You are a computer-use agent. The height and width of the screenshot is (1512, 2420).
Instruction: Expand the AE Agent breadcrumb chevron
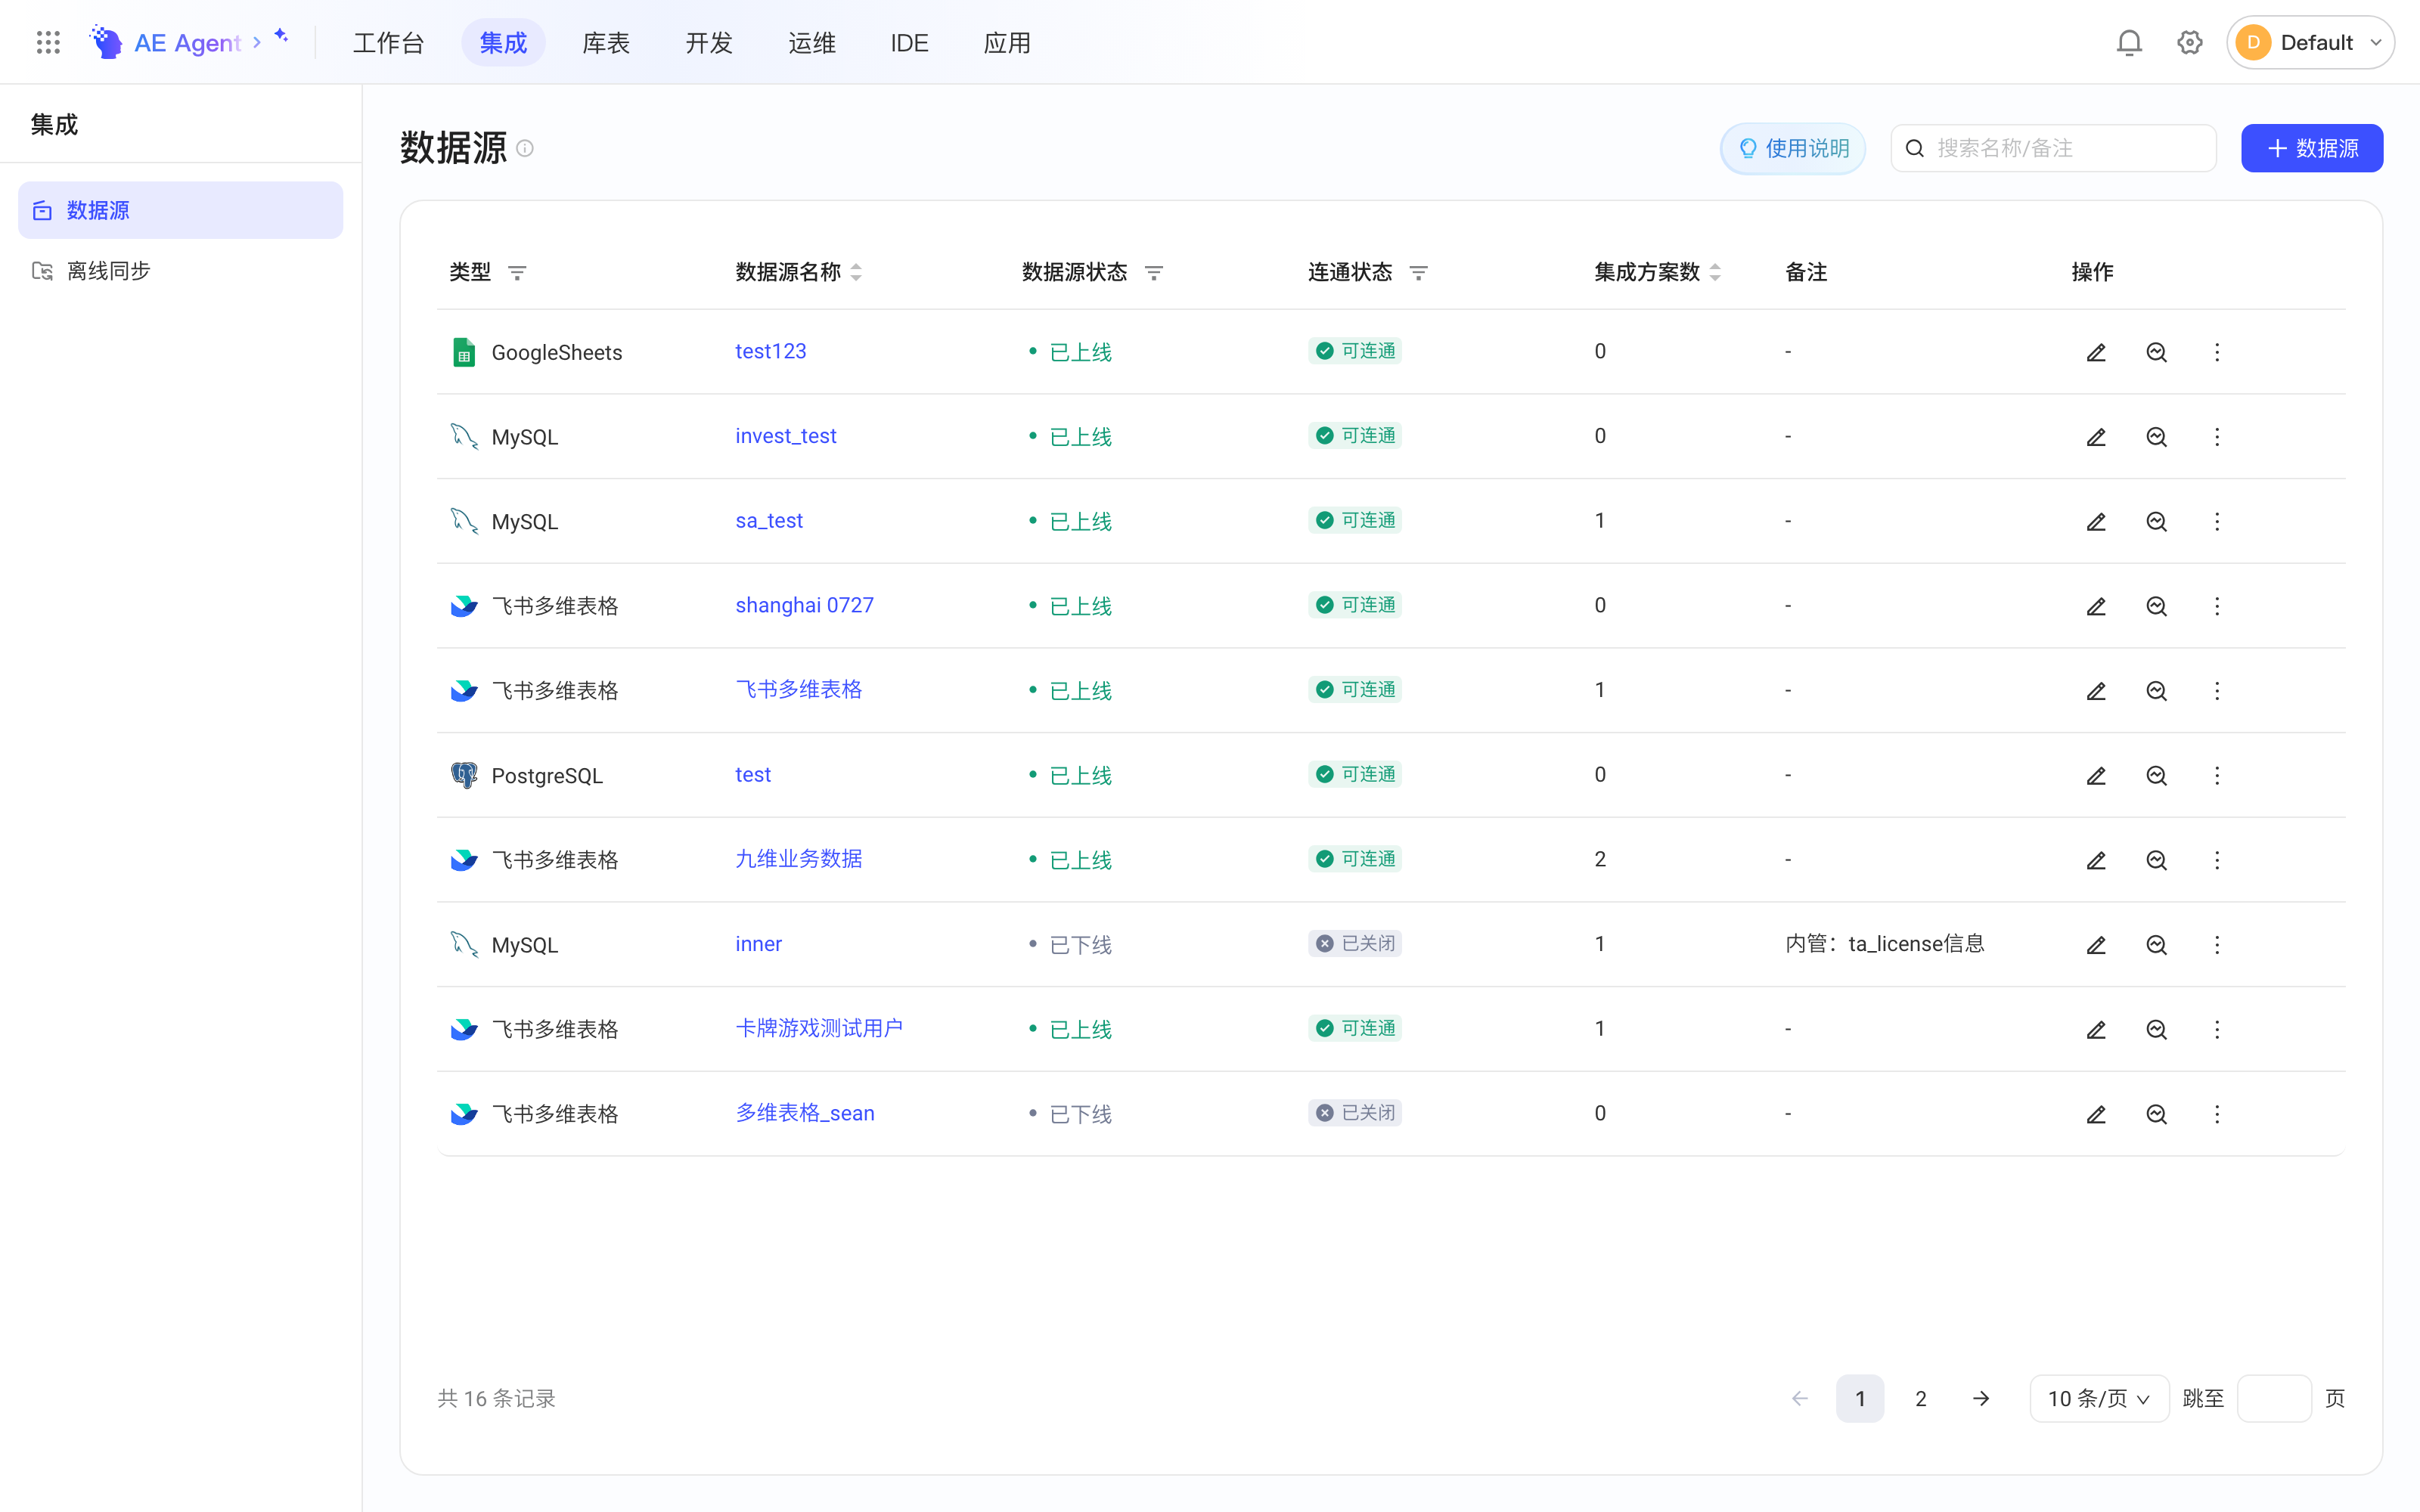coord(257,42)
